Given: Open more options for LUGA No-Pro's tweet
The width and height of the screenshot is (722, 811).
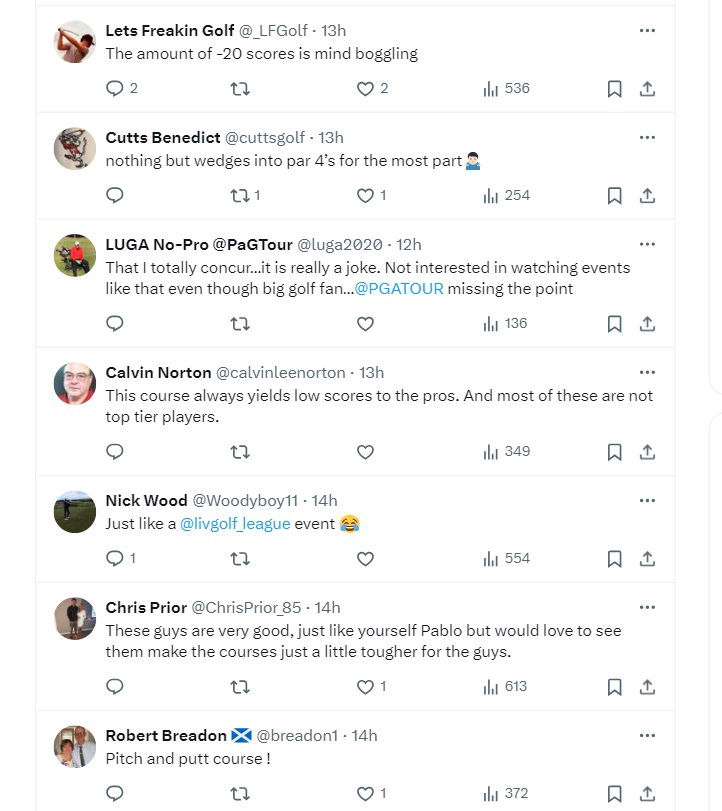Looking at the screenshot, I should 647,244.
